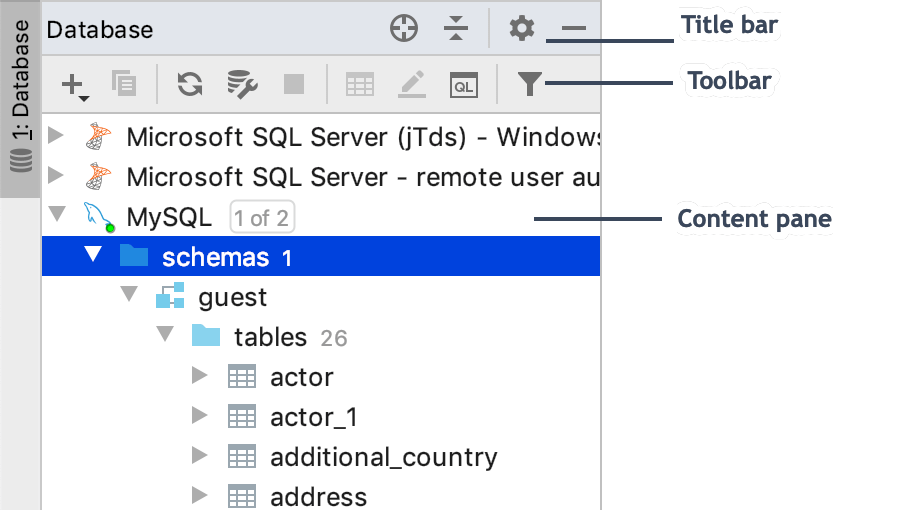Viewport: 920px width, 510px height.
Task: Click the Stop square icon
Action: click(294, 85)
